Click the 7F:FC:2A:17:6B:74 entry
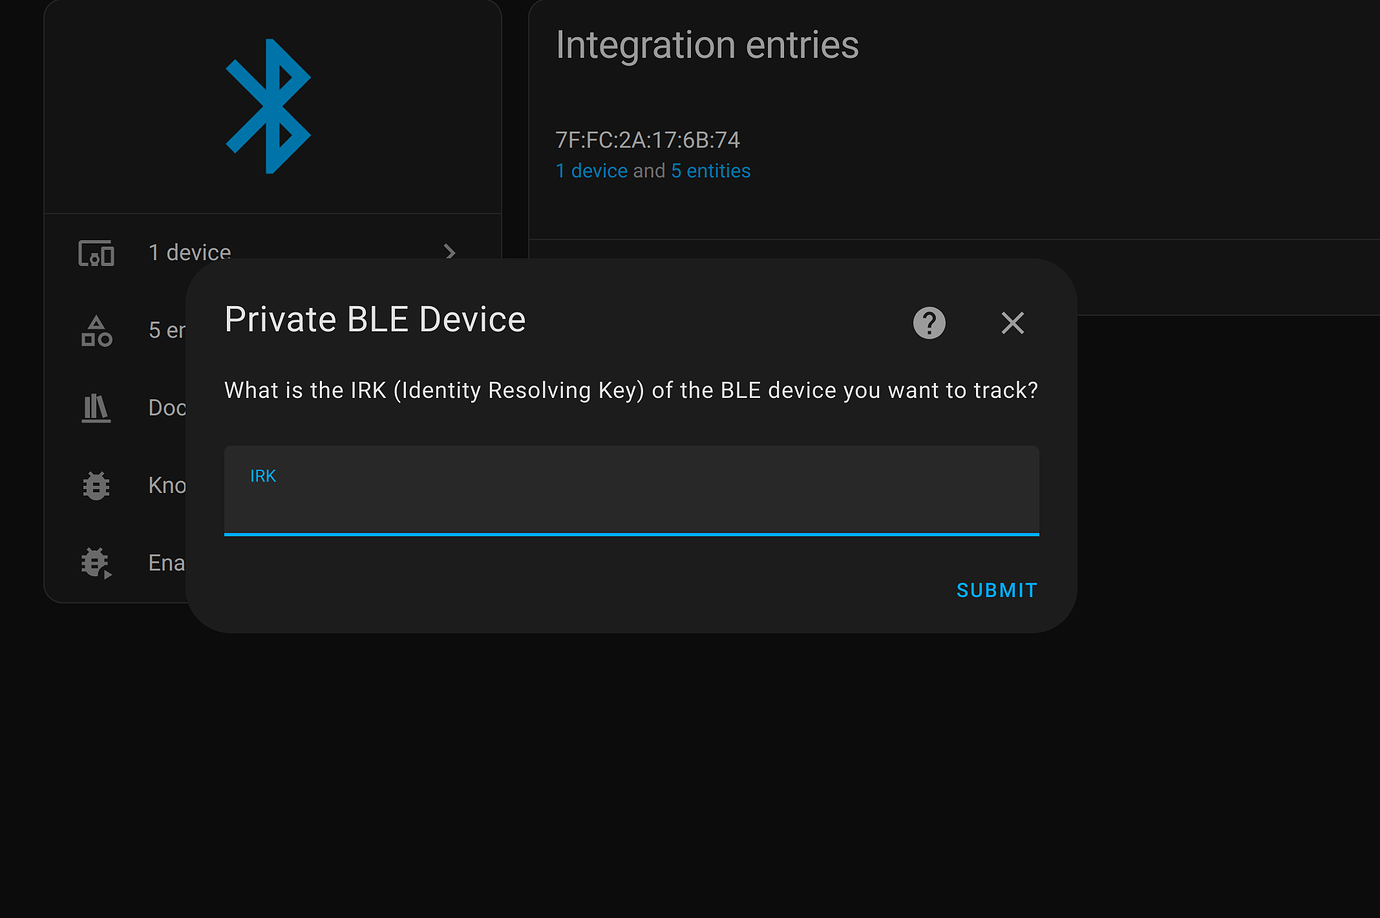Screen dimensions: 1380x918 coord(648,139)
